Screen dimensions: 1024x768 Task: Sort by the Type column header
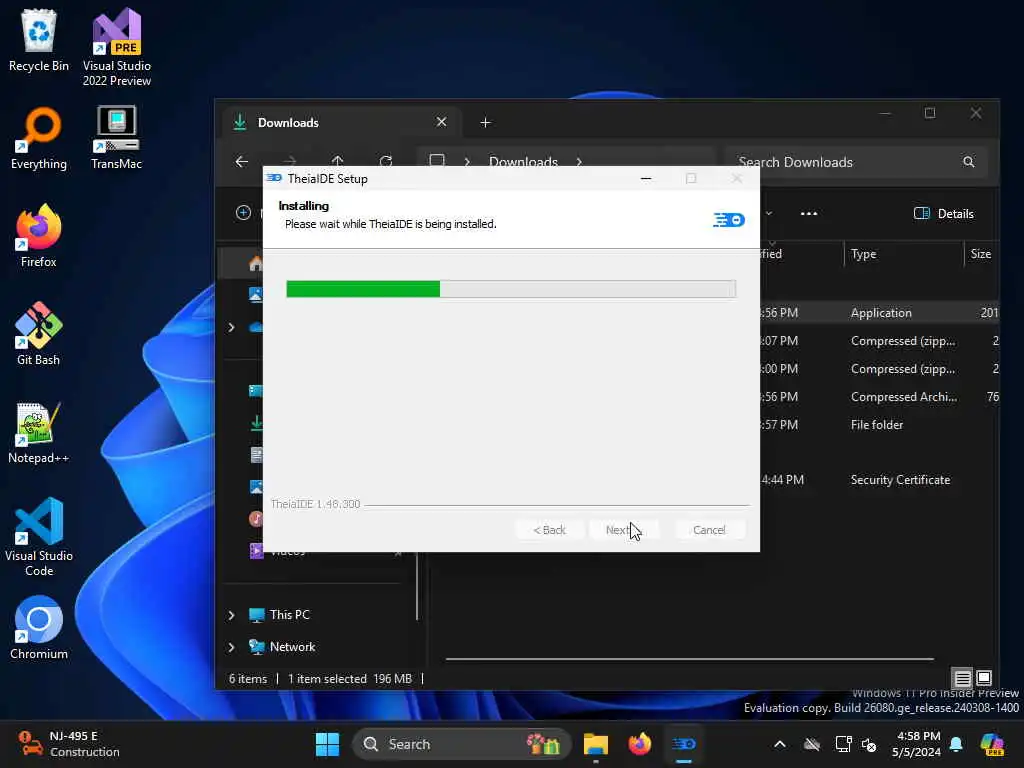[904, 254]
